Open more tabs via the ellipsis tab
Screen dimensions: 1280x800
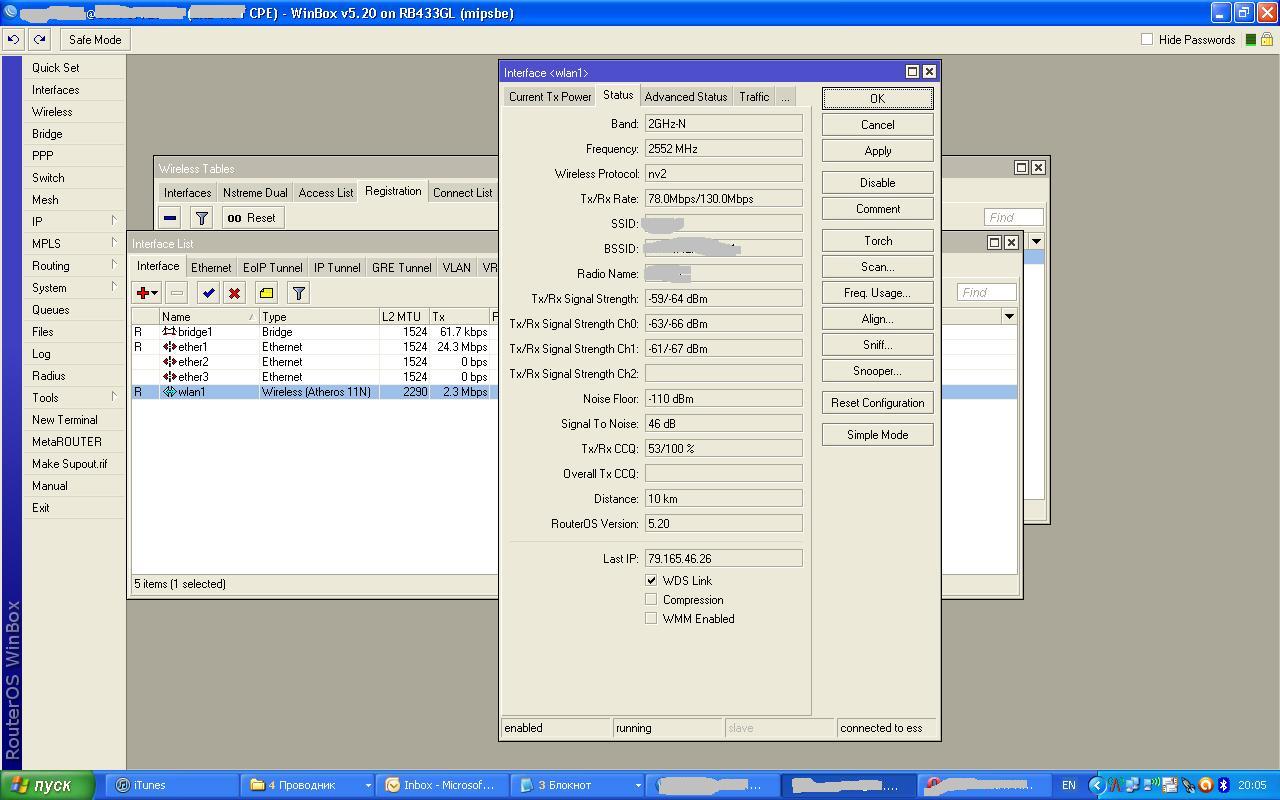click(785, 97)
